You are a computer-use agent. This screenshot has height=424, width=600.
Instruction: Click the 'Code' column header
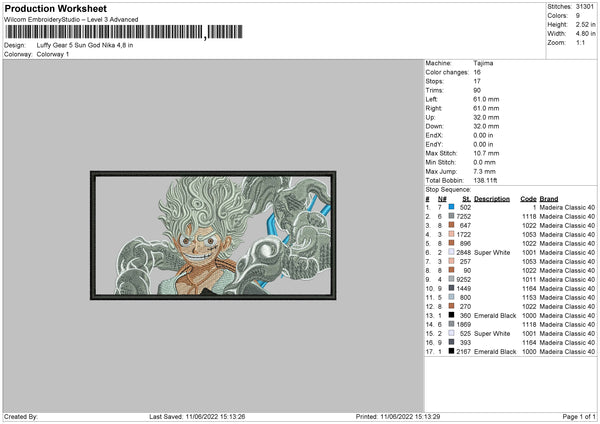point(528,199)
